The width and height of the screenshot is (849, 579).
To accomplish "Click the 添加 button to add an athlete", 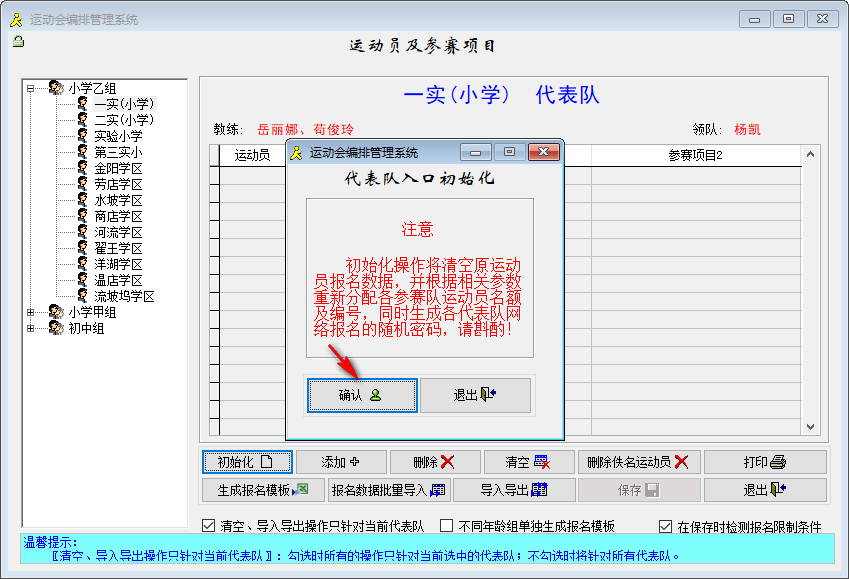I will 340,462.
